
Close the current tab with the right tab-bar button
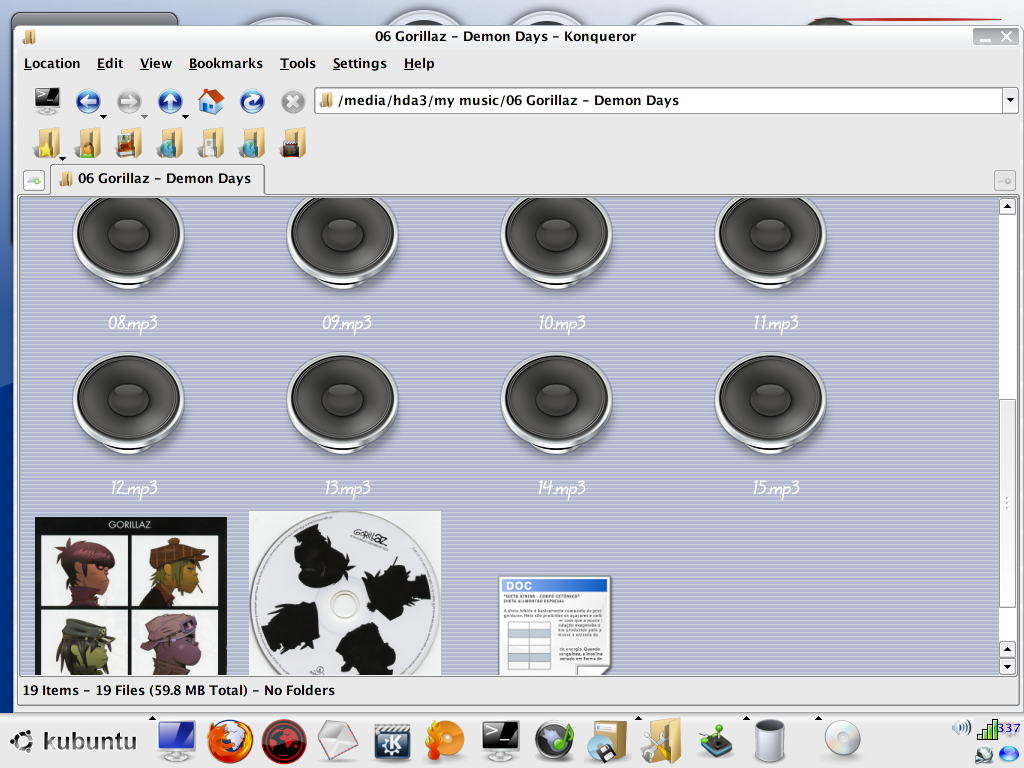1004,180
